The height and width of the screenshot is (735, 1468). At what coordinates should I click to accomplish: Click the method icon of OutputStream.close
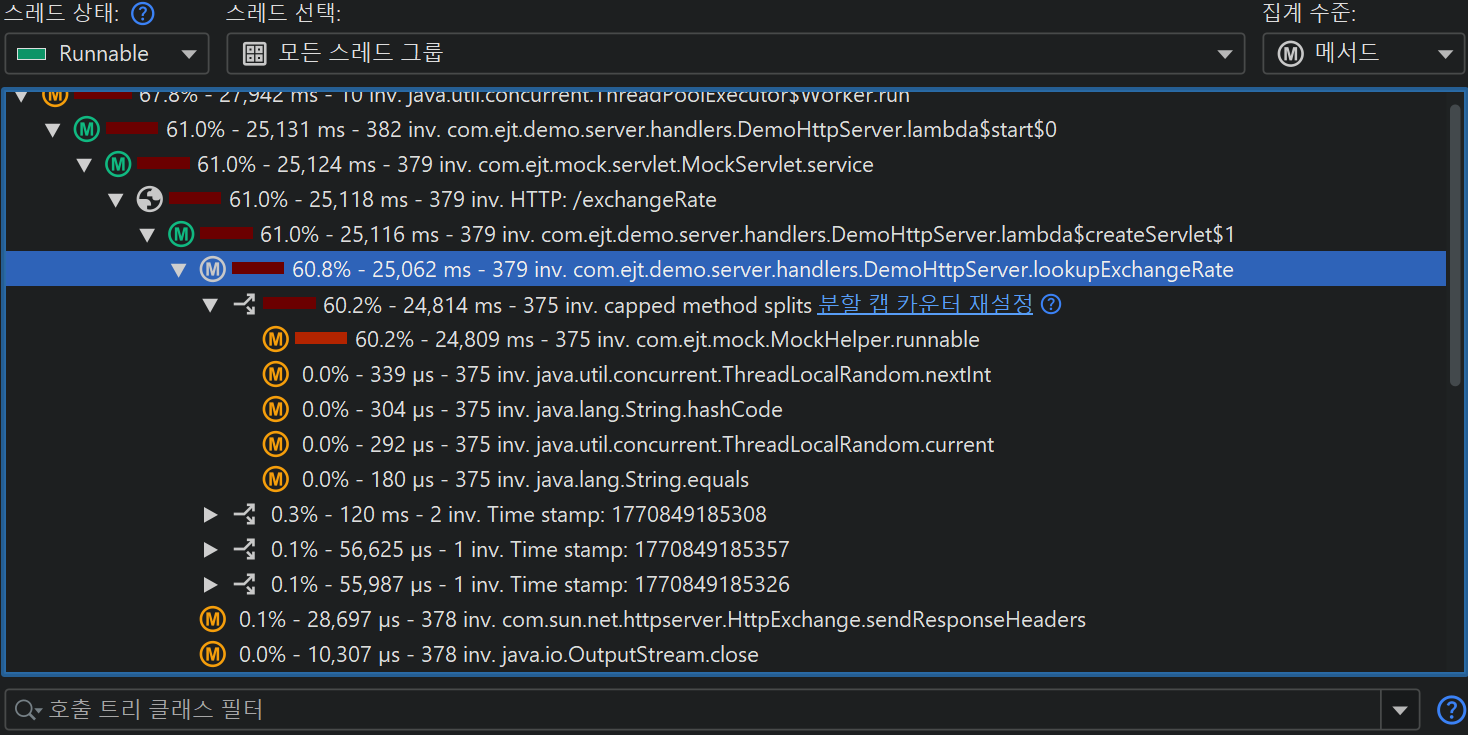tap(213, 655)
